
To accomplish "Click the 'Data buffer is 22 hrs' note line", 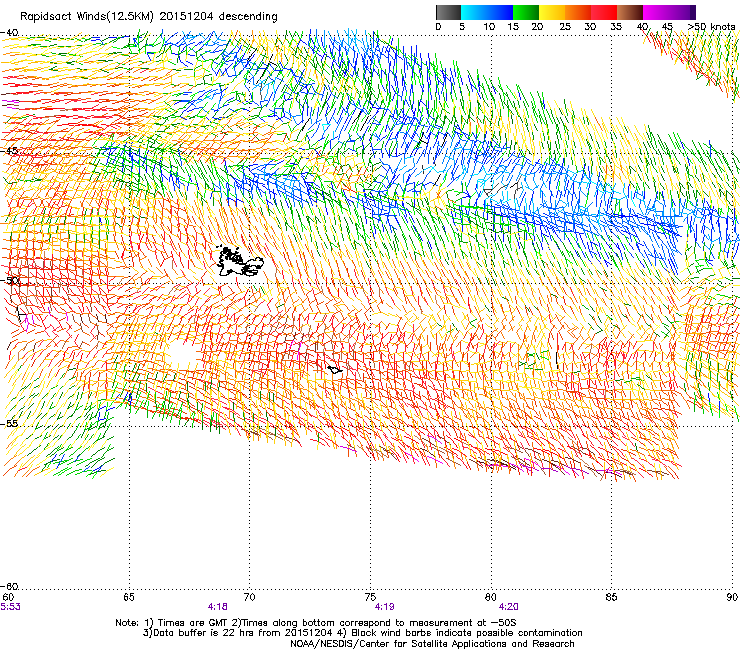I will (362, 633).
